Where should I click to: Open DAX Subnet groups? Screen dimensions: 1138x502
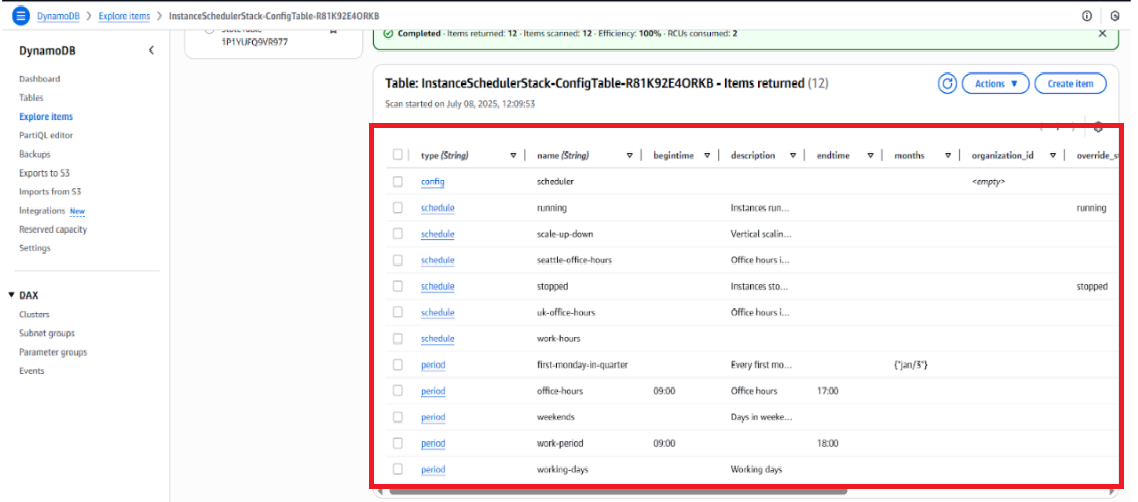(x=46, y=334)
